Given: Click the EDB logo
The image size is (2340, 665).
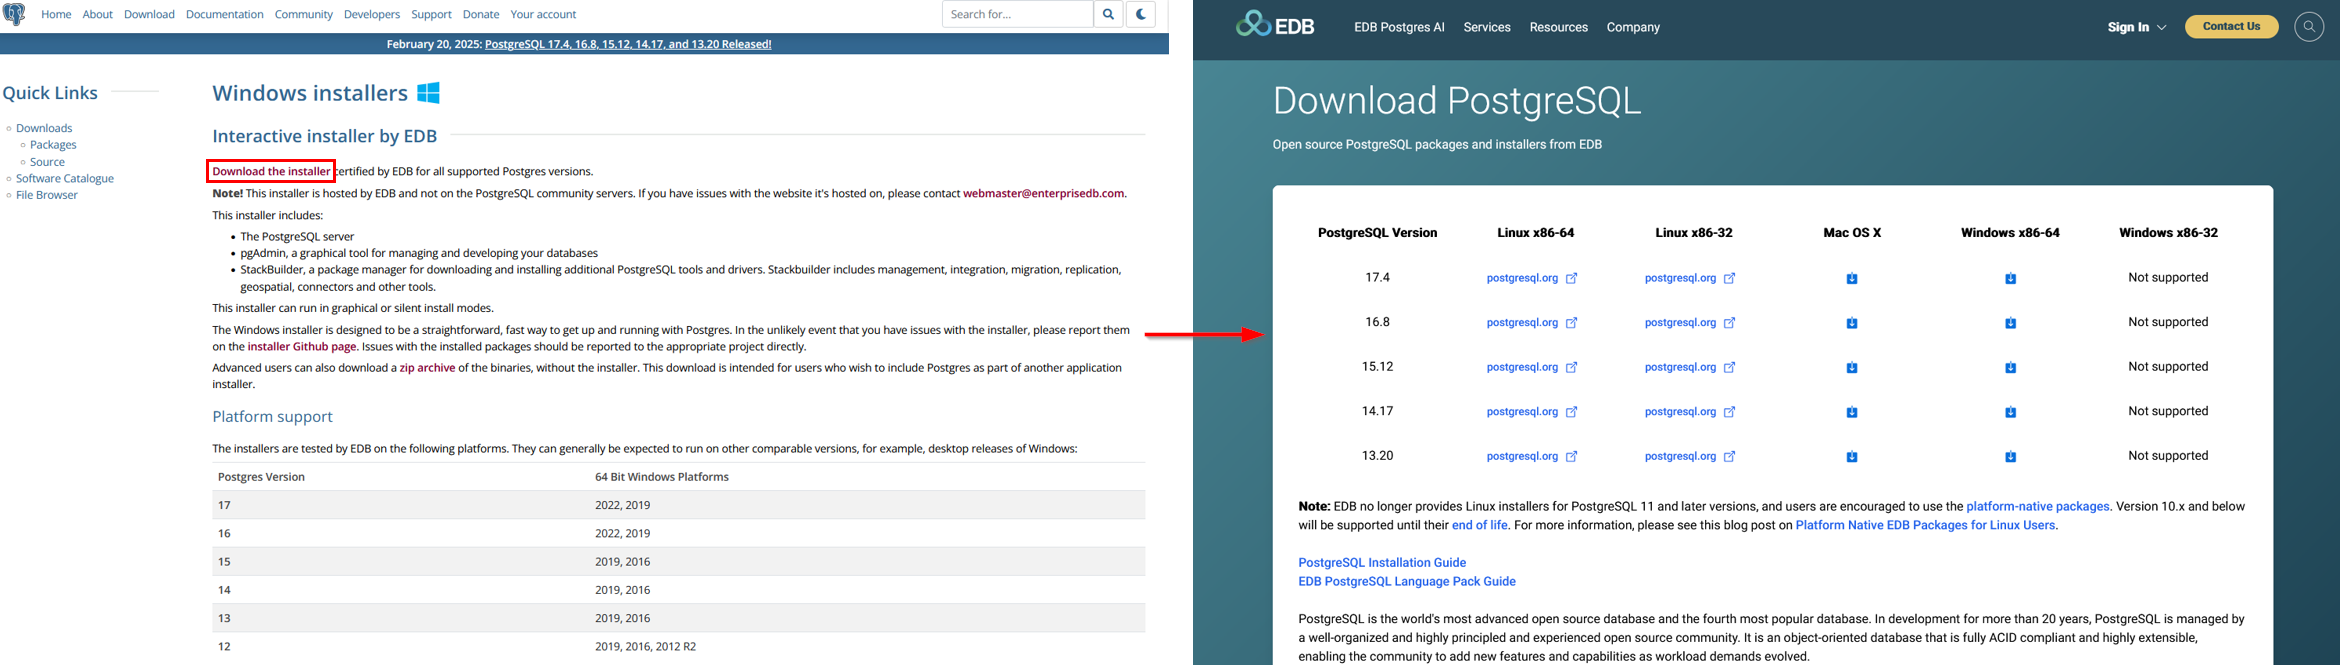Looking at the screenshot, I should tap(1275, 25).
